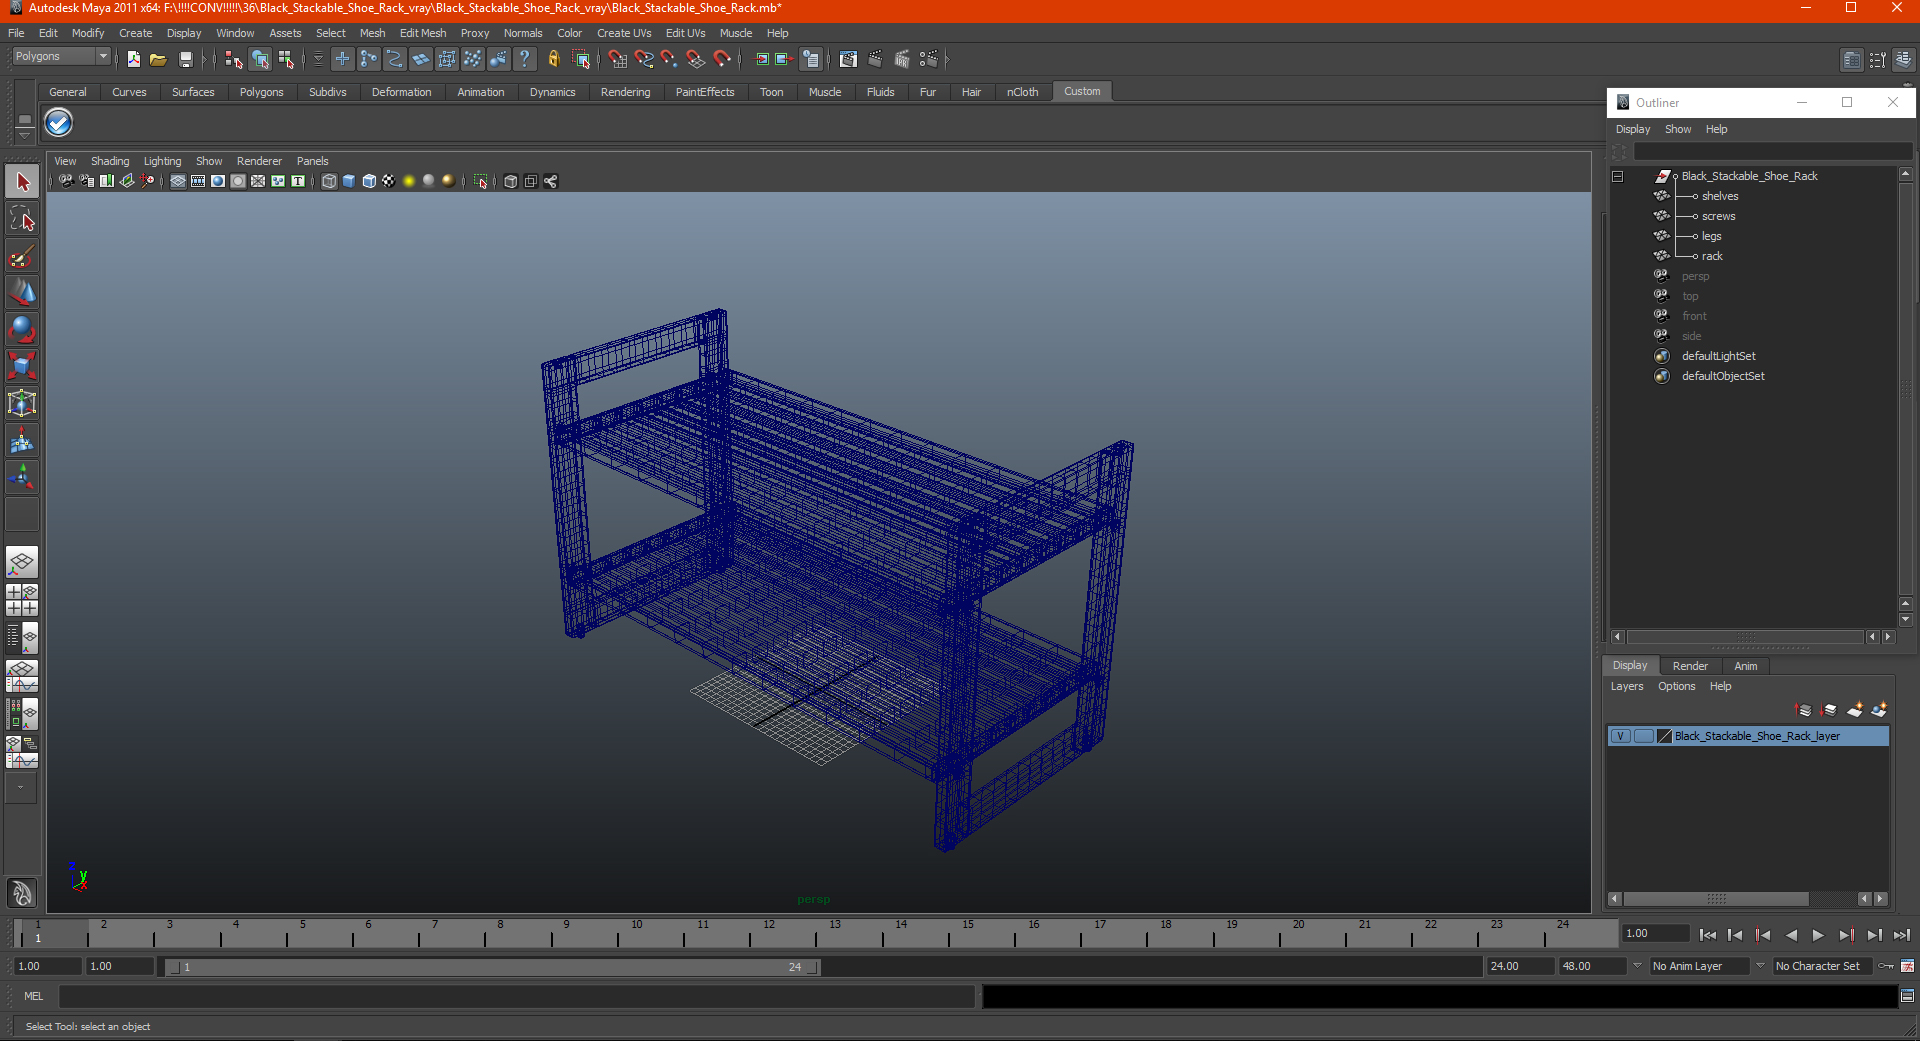Toggle use all lights yellow sphere
This screenshot has height=1041, width=1920.
(x=409, y=181)
